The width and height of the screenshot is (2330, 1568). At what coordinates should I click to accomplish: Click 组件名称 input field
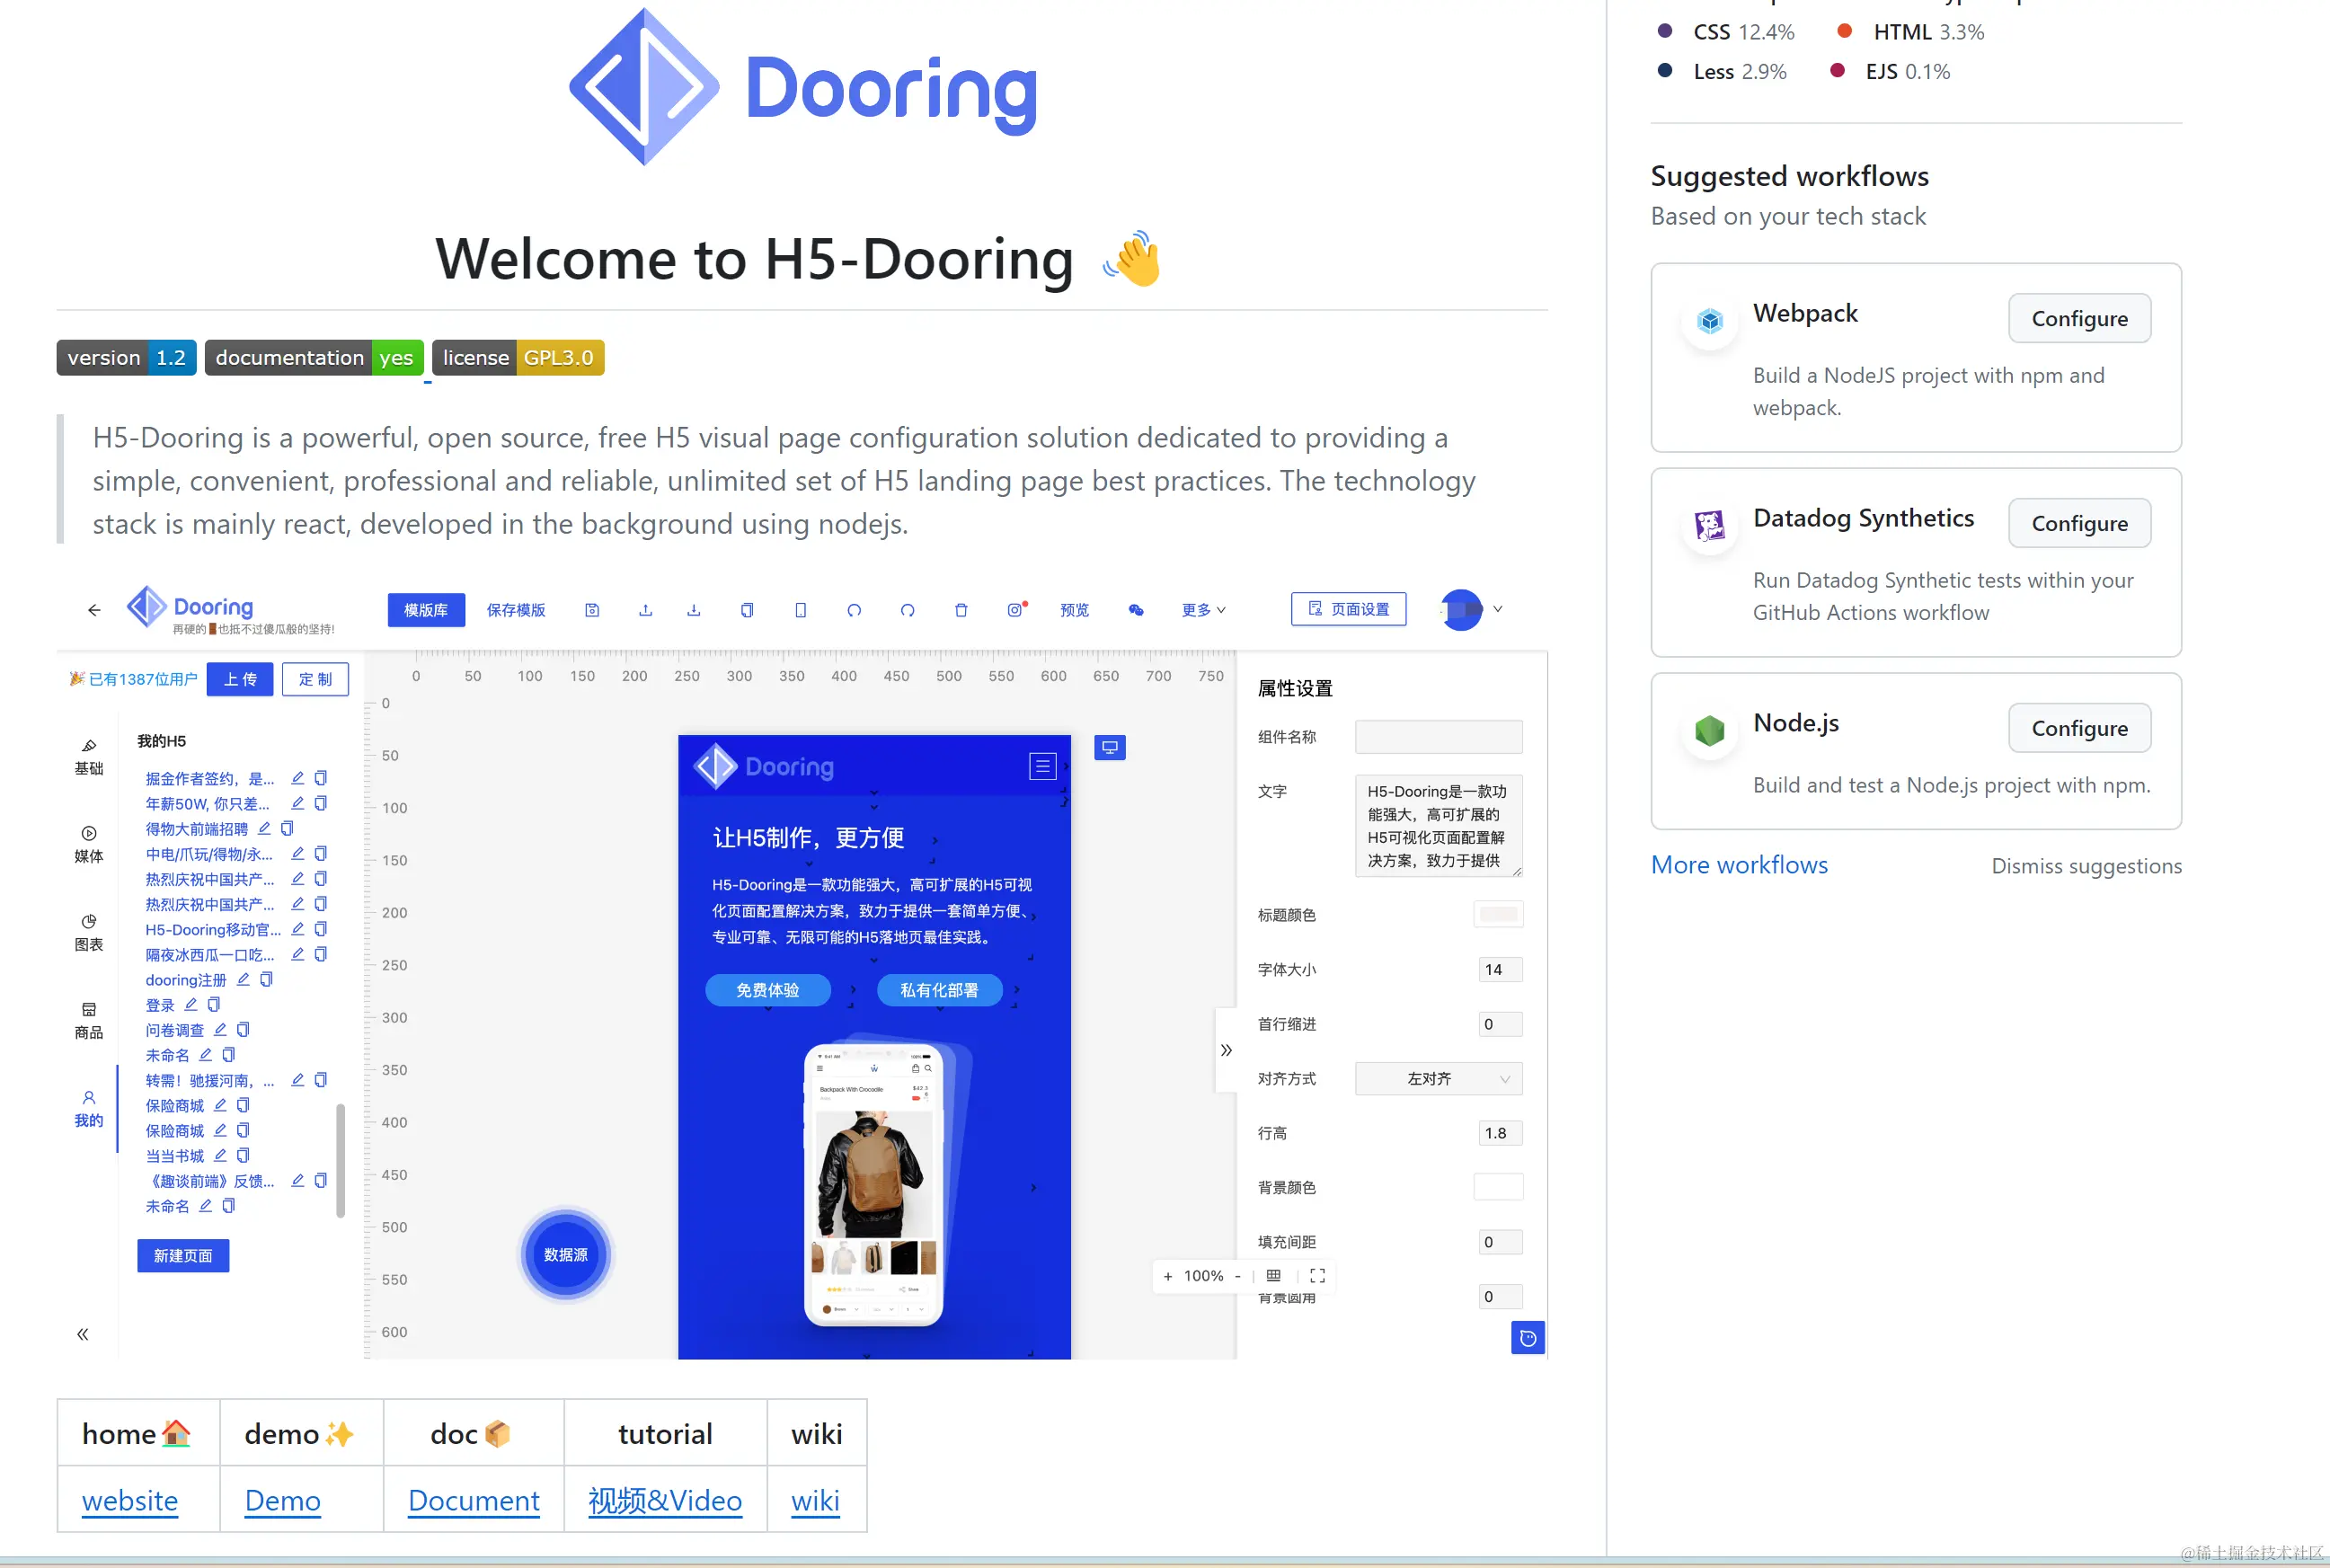pyautogui.click(x=1439, y=737)
